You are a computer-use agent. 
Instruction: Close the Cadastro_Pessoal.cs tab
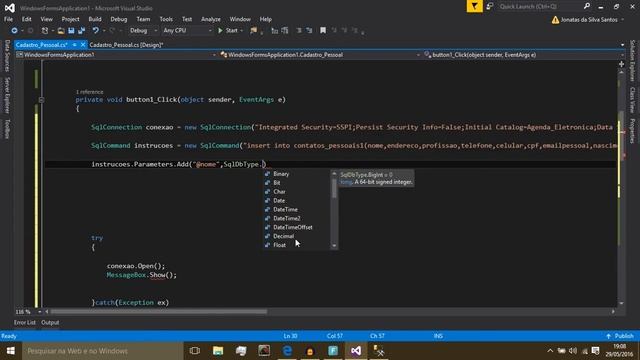(x=83, y=45)
